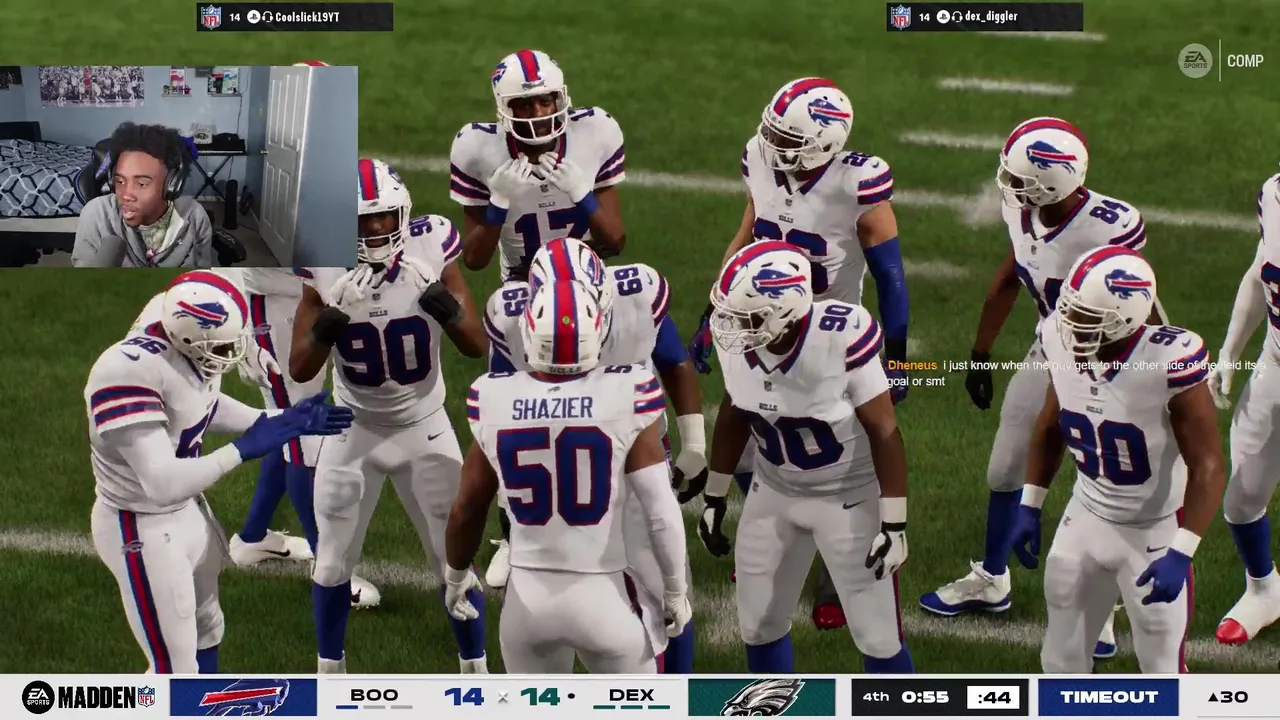
Task: Select the streamer webcam overlay
Action: [179, 167]
